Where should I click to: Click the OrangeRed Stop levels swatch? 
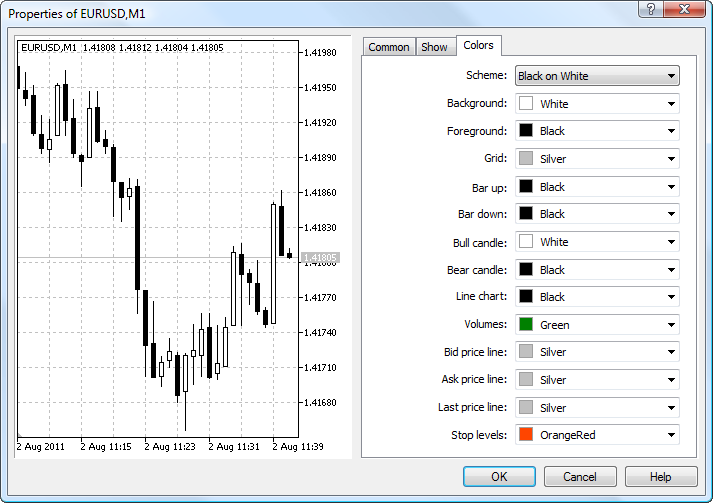pyautogui.click(x=526, y=434)
